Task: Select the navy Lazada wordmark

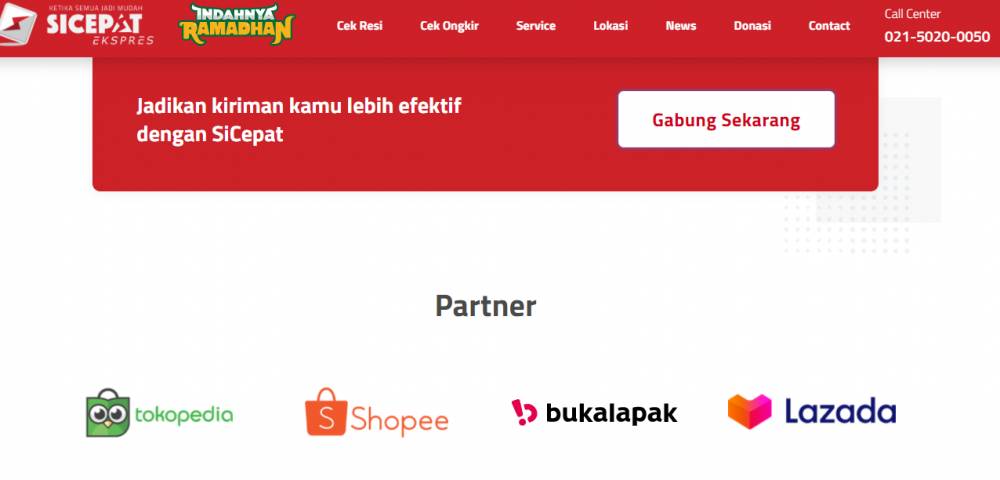Action: click(x=840, y=411)
